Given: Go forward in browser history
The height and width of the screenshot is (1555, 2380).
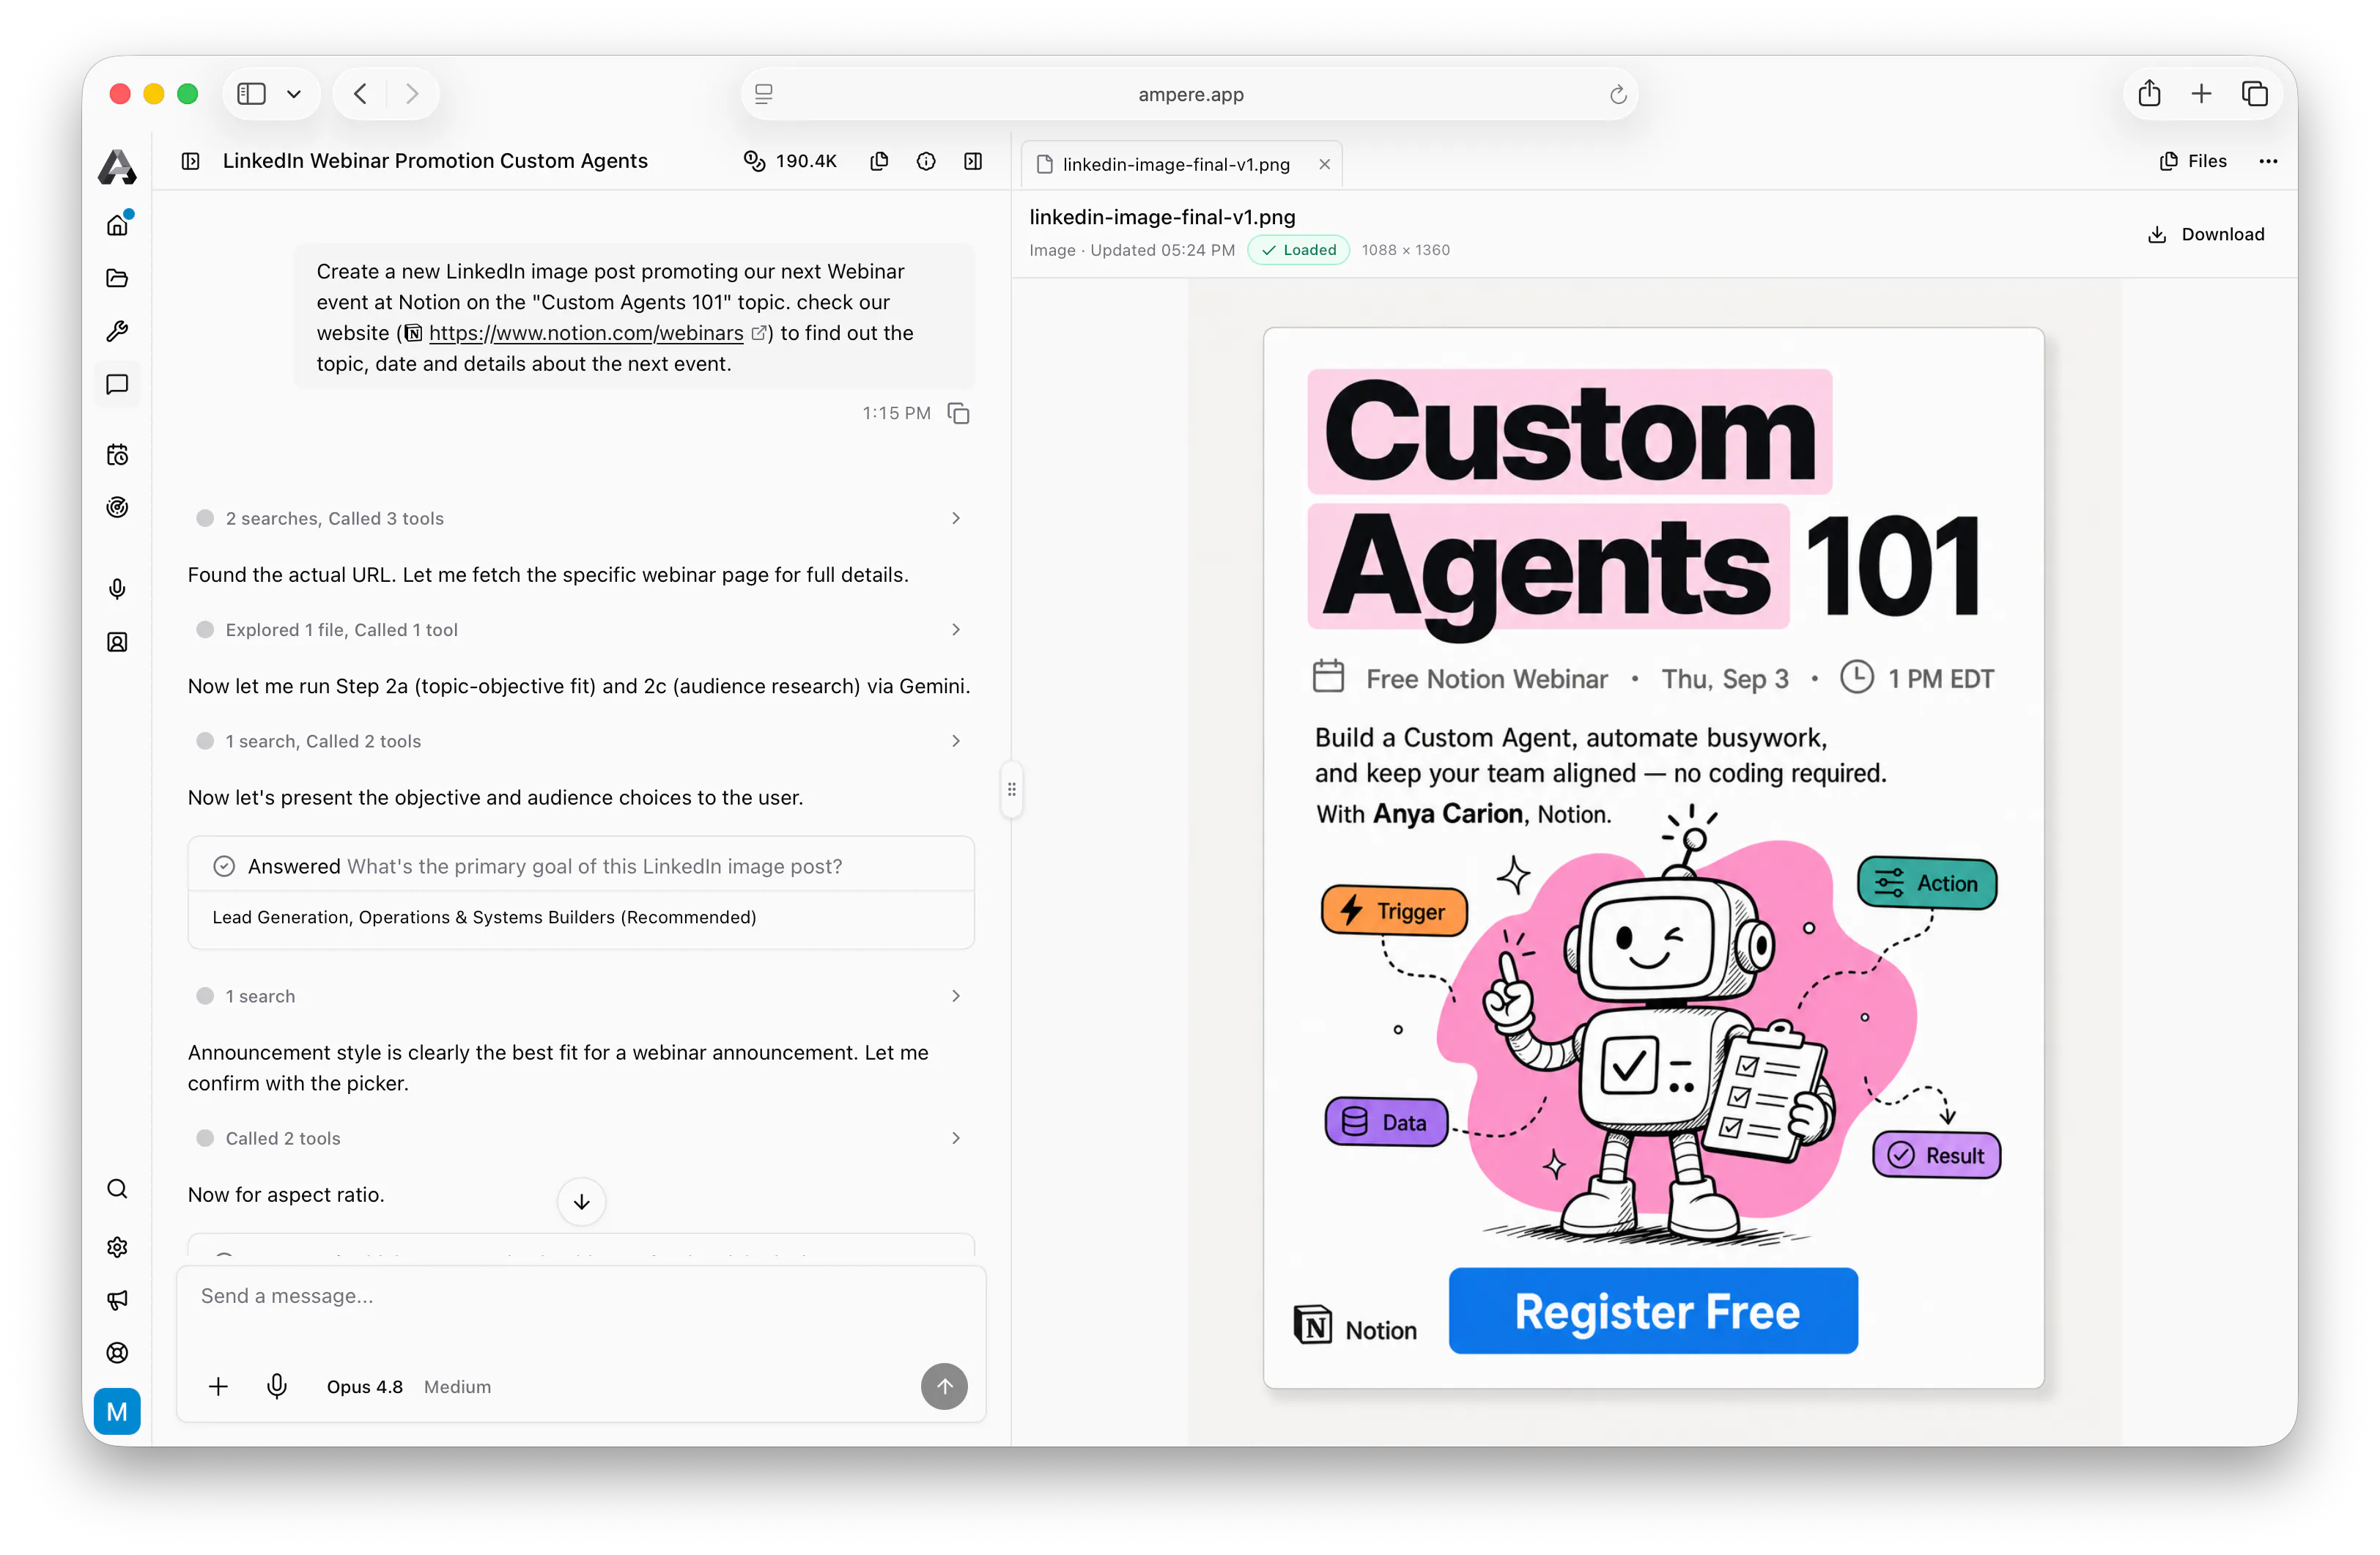Looking at the screenshot, I should 412,94.
